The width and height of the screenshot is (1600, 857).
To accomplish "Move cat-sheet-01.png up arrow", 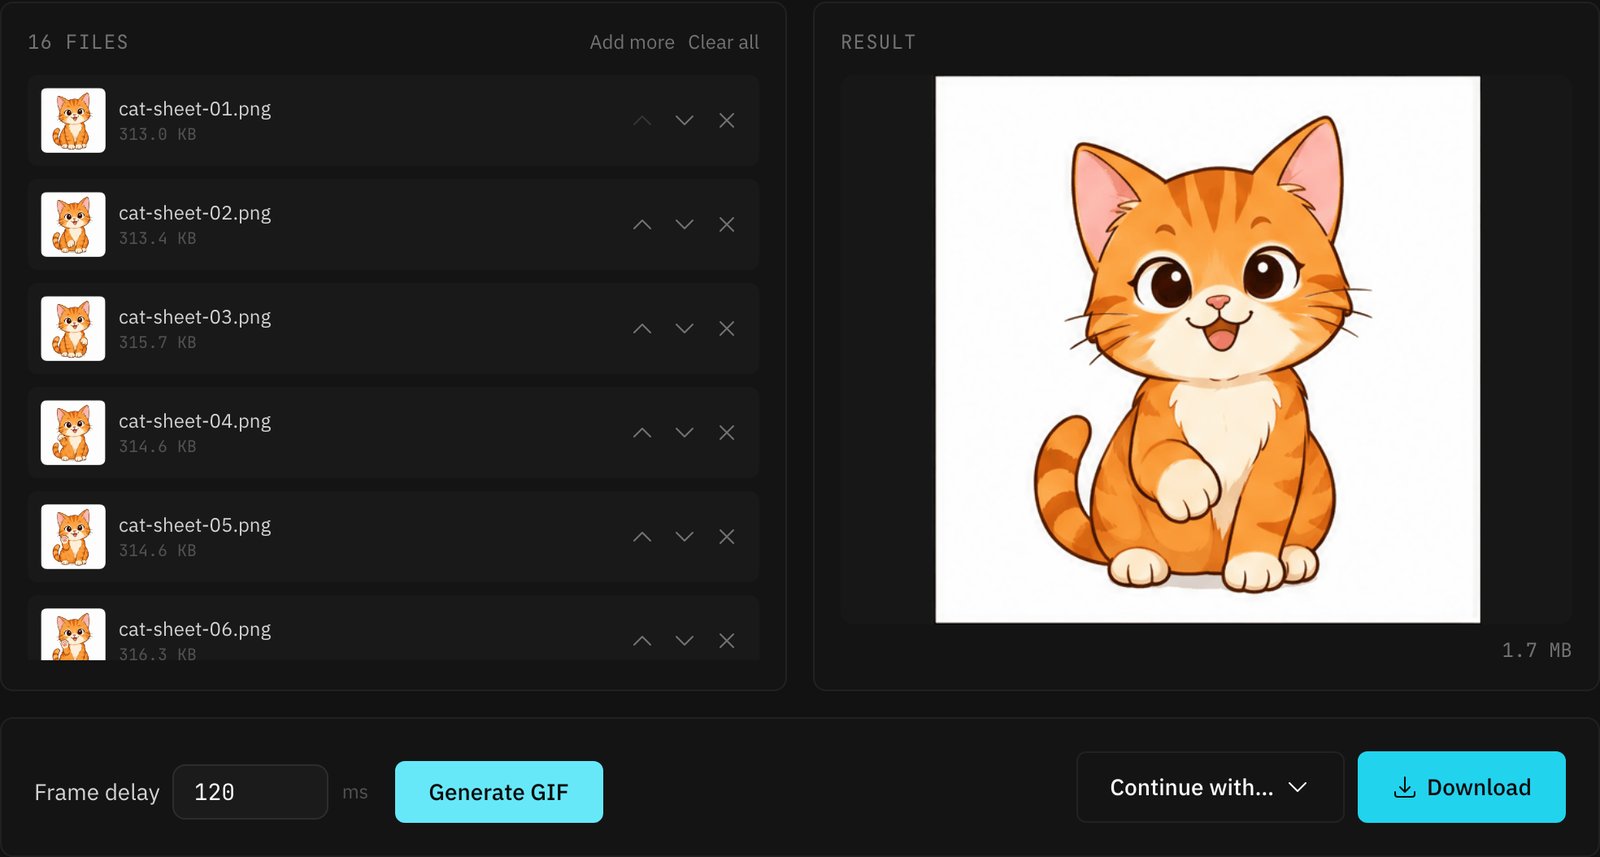I will [x=642, y=120].
